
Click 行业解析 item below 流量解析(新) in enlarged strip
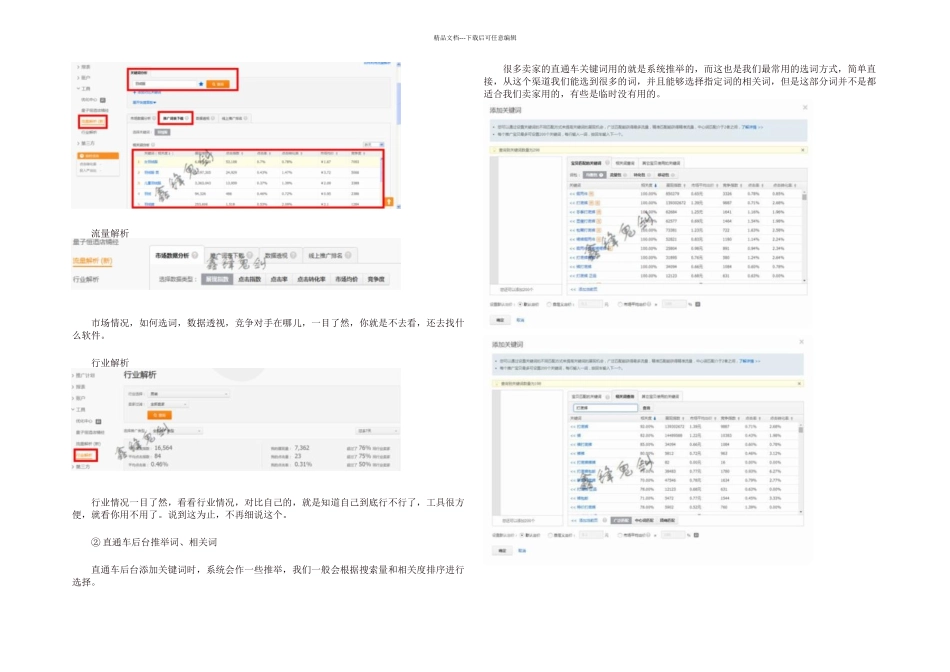coord(86,279)
